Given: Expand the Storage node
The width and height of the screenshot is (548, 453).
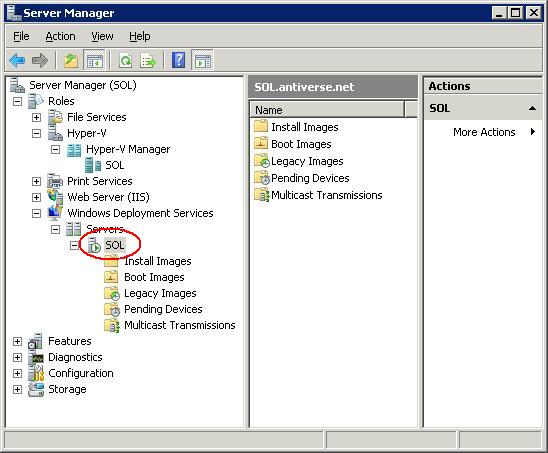Looking at the screenshot, I should tap(17, 389).
